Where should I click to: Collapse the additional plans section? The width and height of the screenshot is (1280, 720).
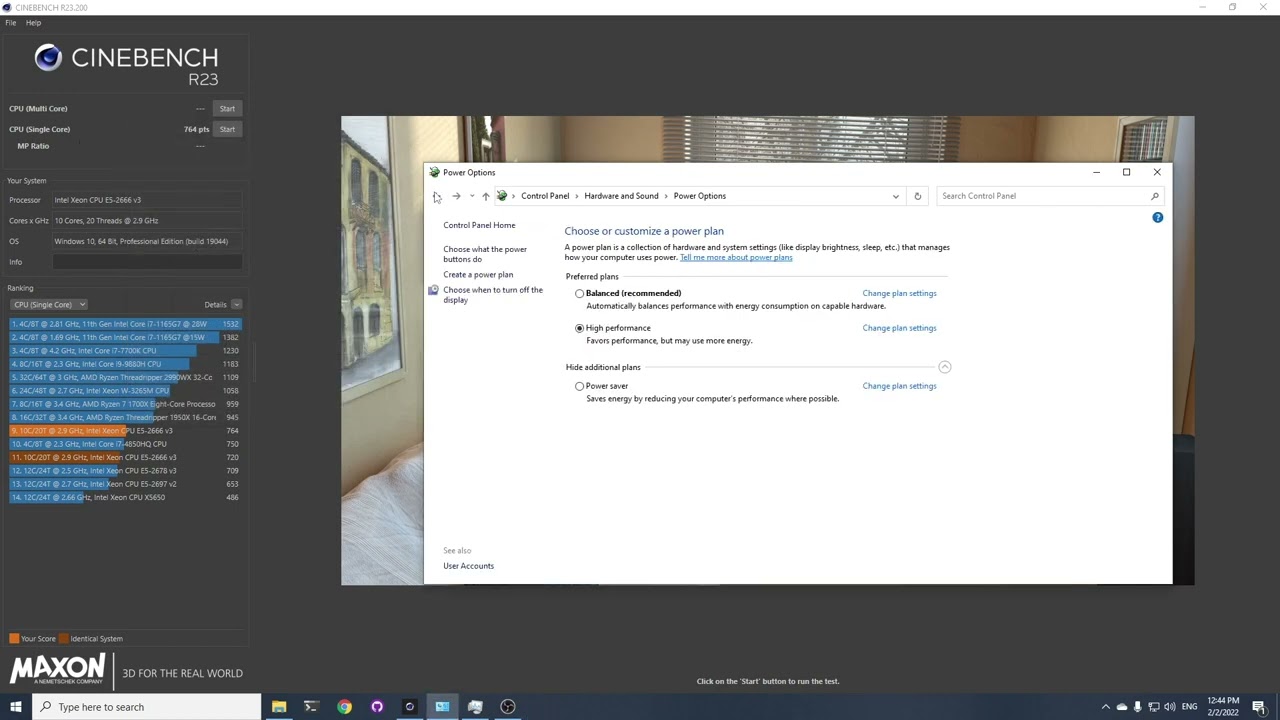[x=944, y=367]
